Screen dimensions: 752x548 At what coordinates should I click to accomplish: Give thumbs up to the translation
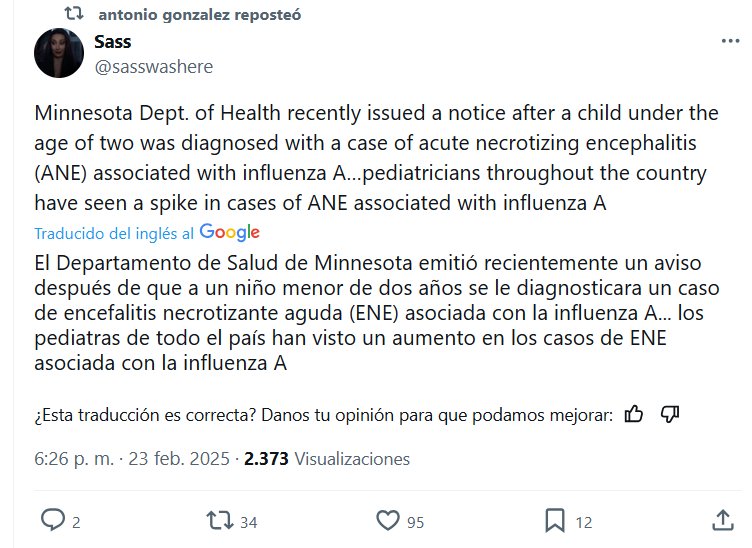(x=633, y=414)
